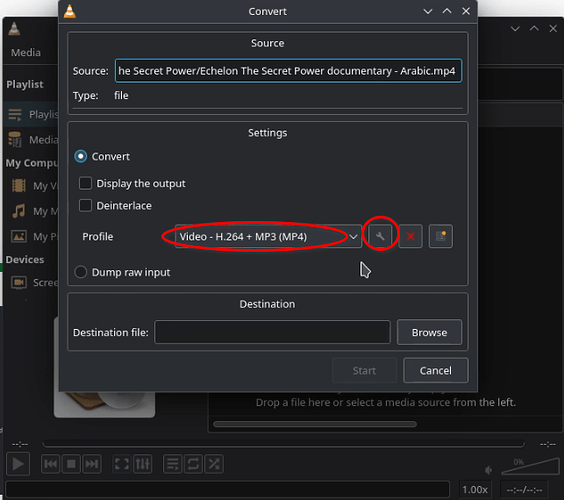Enable the Deinterlace checkbox
Image resolution: width=564 pixels, height=500 pixels.
pos(85,205)
